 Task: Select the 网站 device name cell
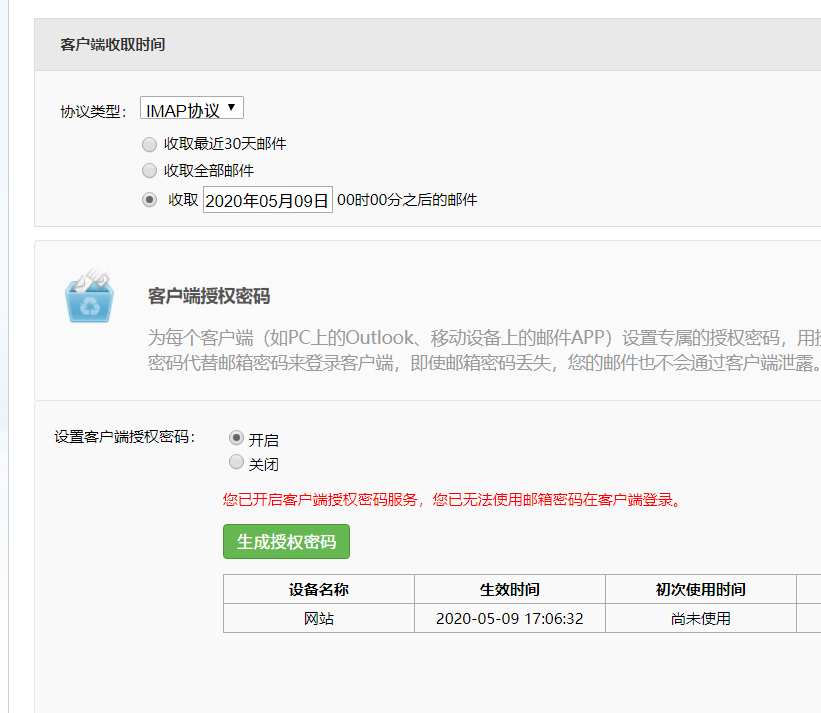[318, 618]
